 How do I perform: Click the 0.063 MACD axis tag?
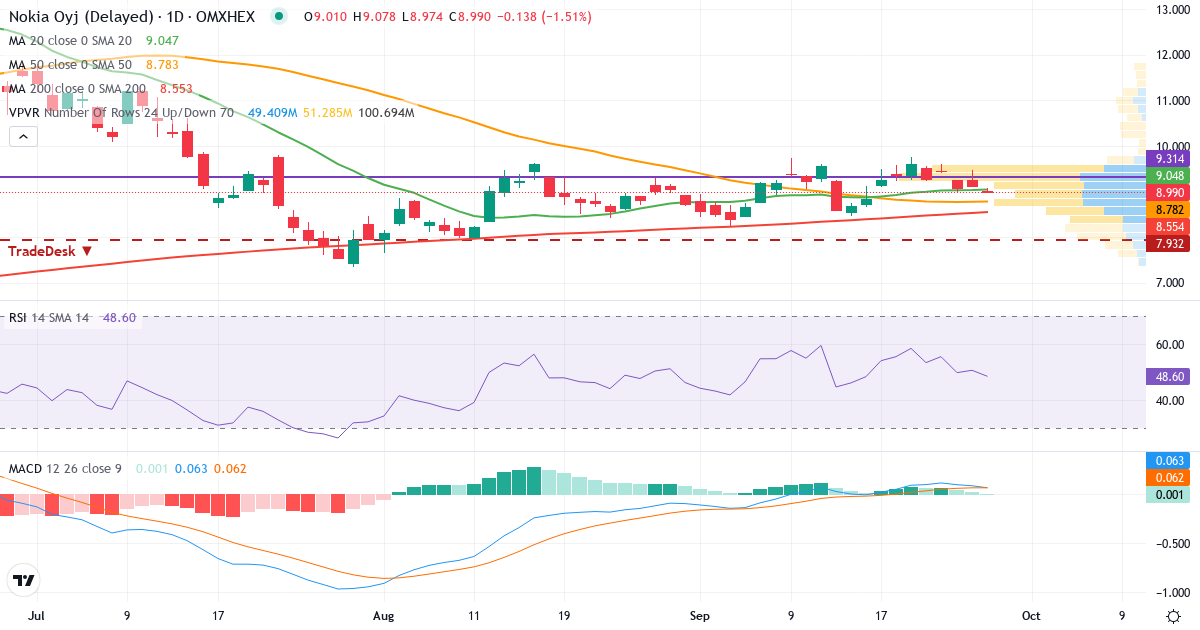tap(1169, 460)
